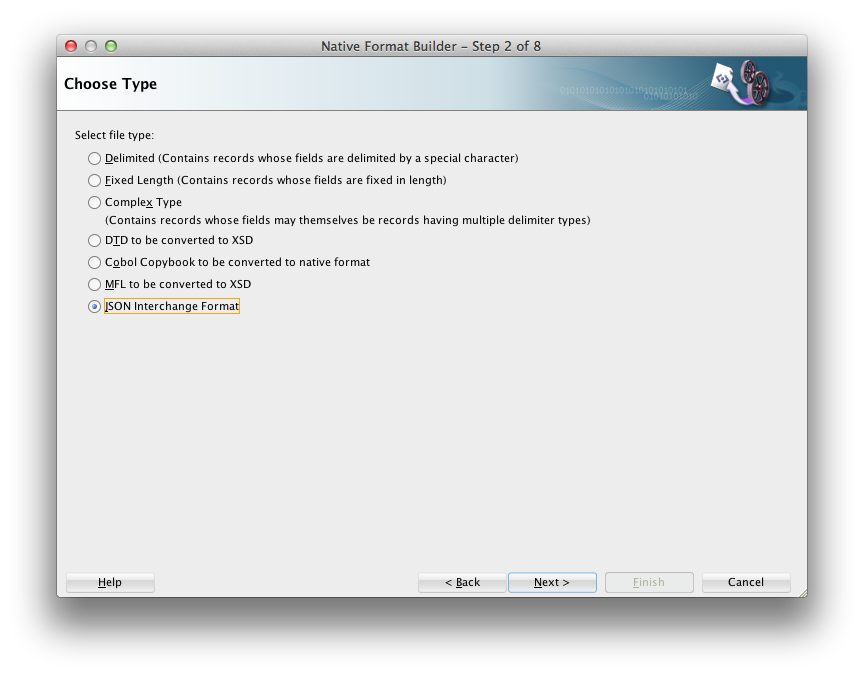Select the Delimited file type option
The width and height of the screenshot is (864, 676).
click(94, 158)
